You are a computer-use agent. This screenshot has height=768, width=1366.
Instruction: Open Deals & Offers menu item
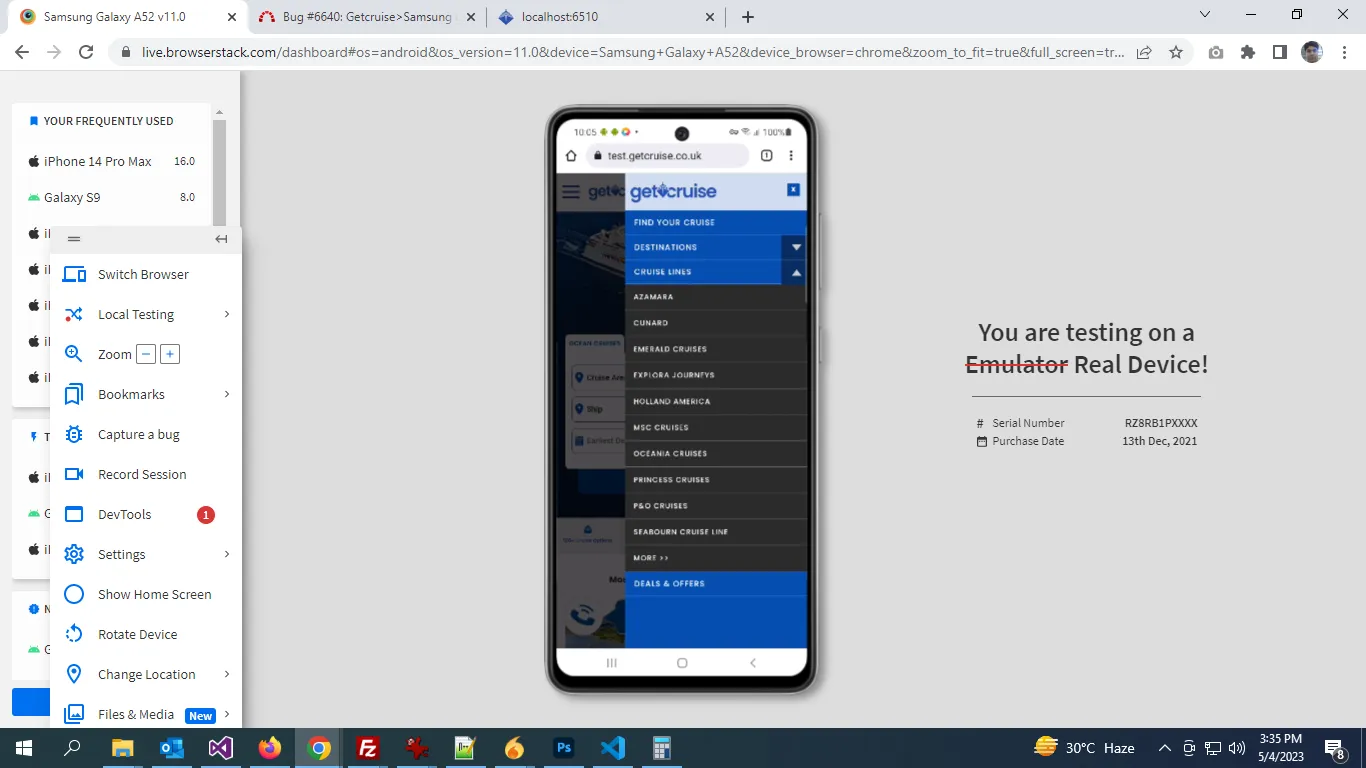pyautogui.click(x=715, y=584)
